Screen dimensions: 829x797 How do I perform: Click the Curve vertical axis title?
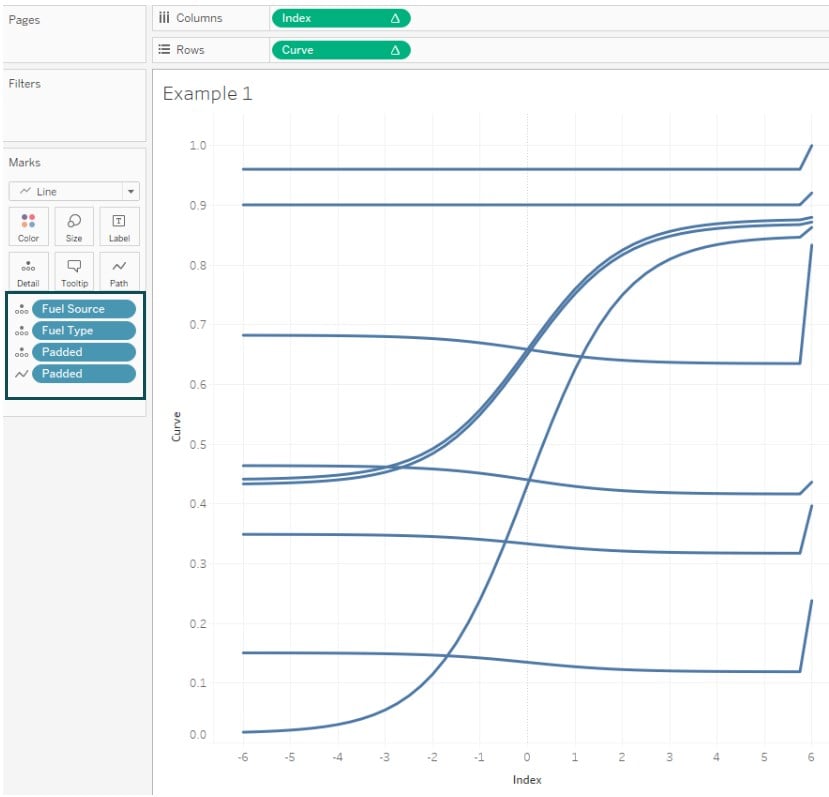coord(176,427)
